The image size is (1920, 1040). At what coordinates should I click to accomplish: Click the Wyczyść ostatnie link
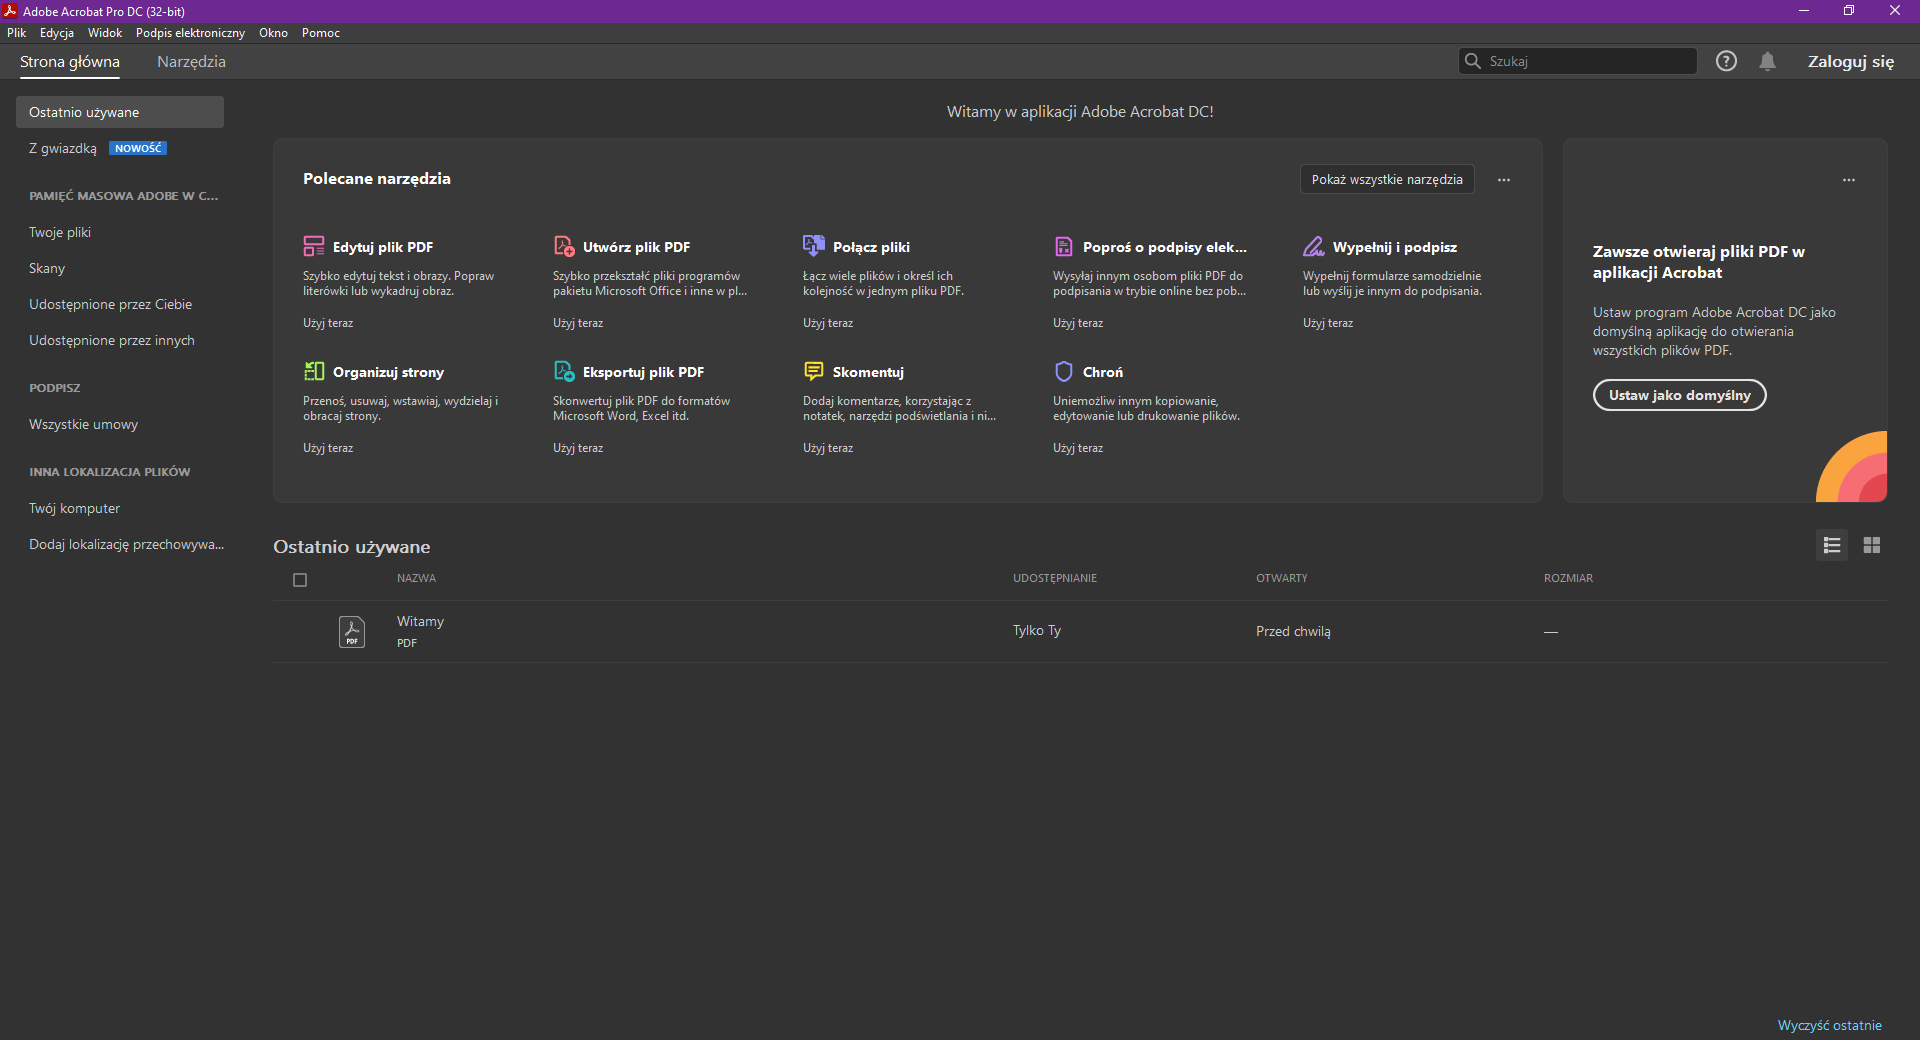click(1830, 1025)
